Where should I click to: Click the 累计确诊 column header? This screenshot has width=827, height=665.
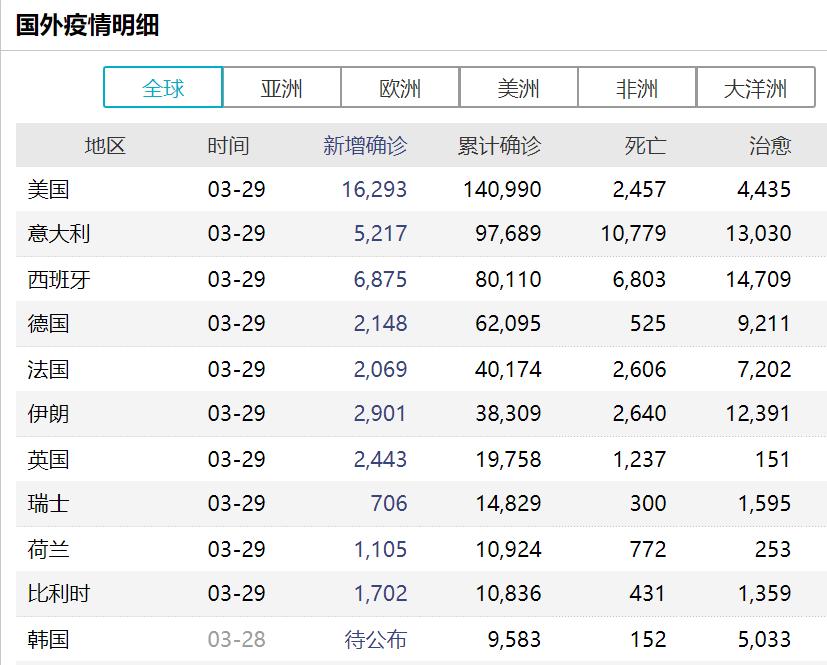pos(489,145)
